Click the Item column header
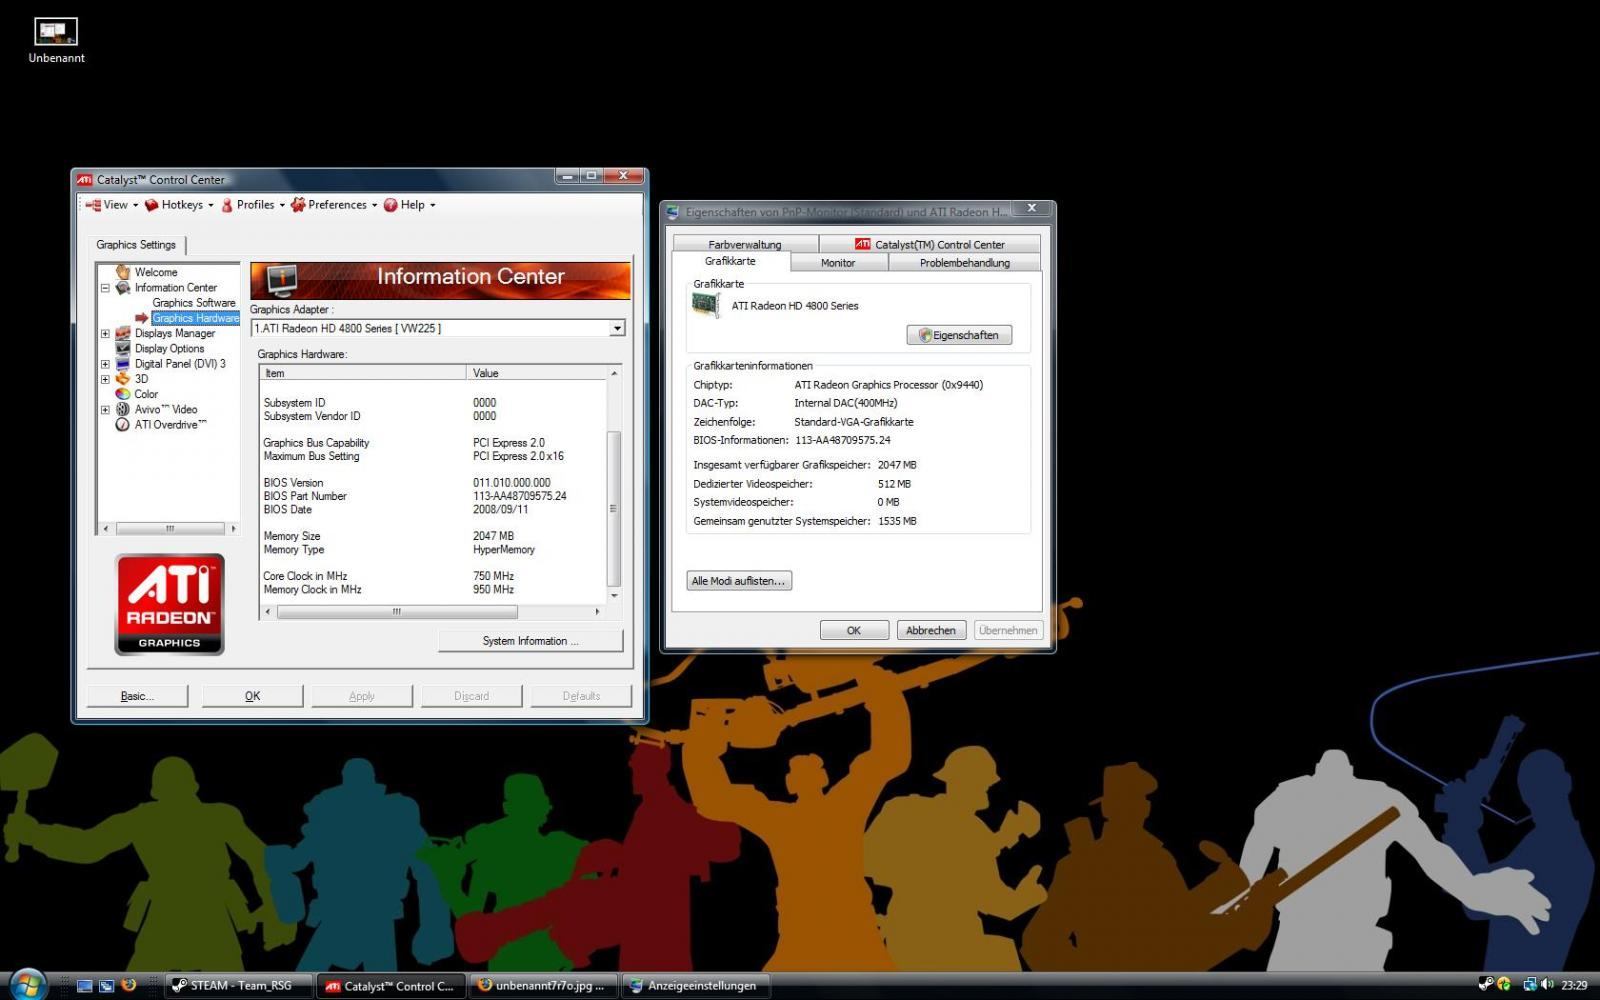 363,373
